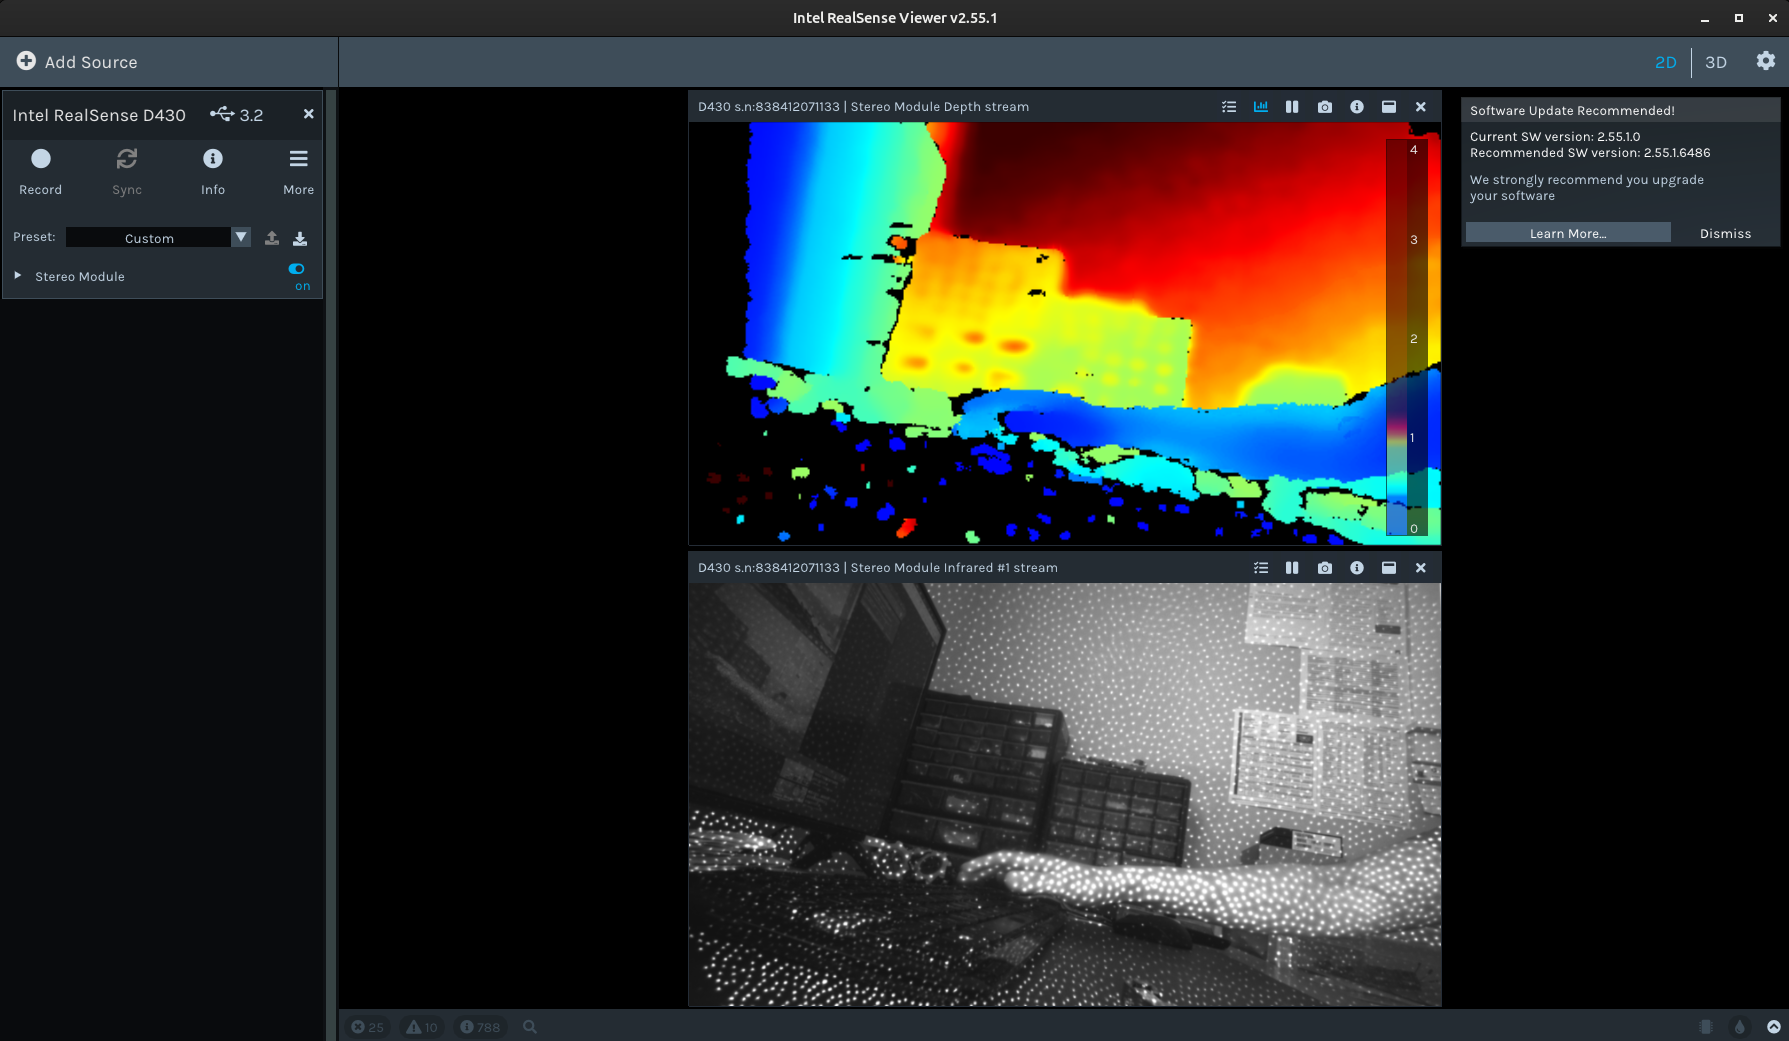Viewport: 1789px width, 1041px height.
Task: Click the USB 3.2 connection icon
Action: point(222,114)
